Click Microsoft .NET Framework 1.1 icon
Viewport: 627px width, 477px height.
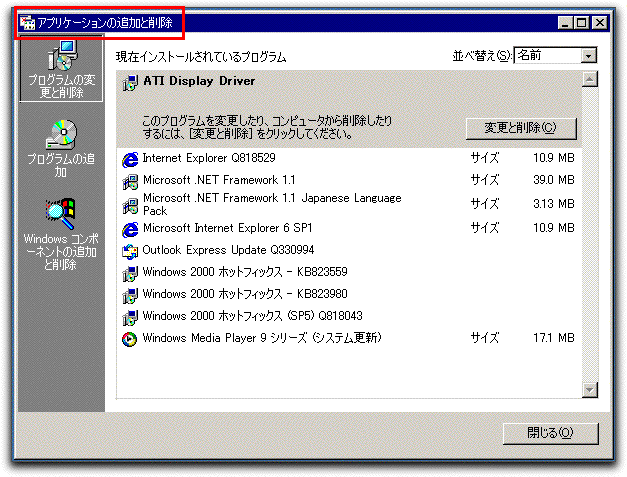[130, 182]
